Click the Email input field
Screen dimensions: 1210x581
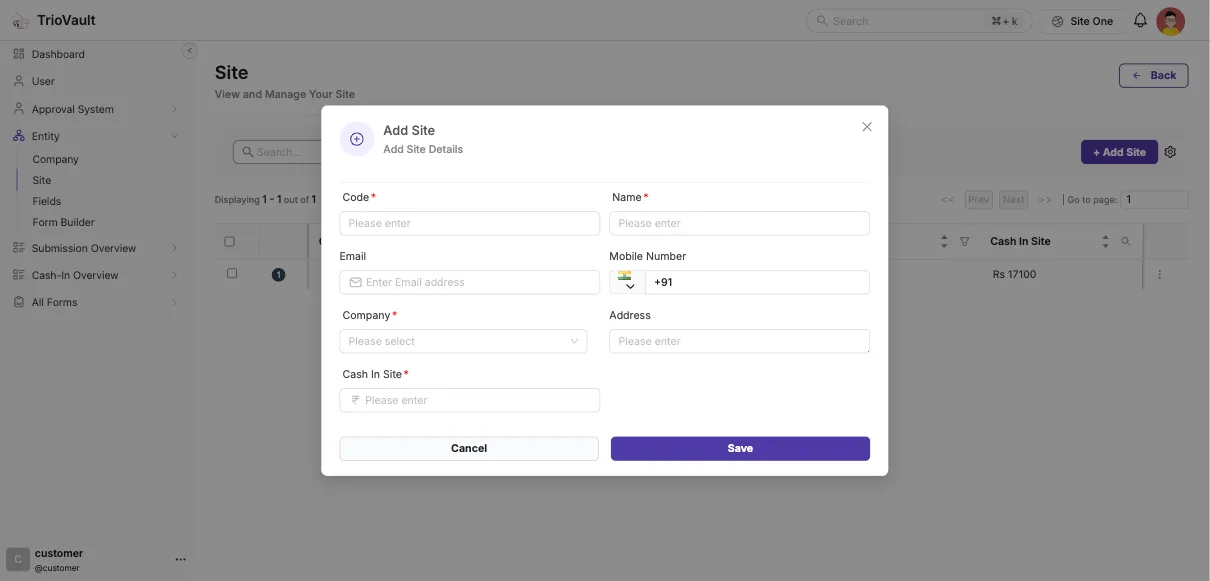468,281
